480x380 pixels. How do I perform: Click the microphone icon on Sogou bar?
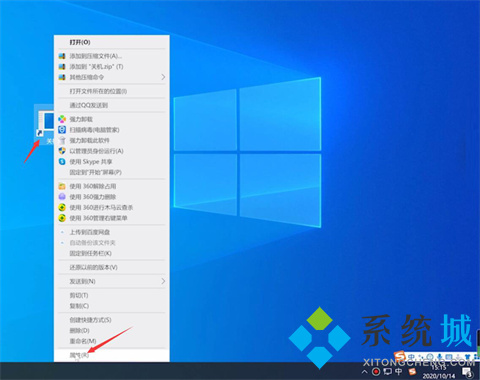(x=440, y=357)
